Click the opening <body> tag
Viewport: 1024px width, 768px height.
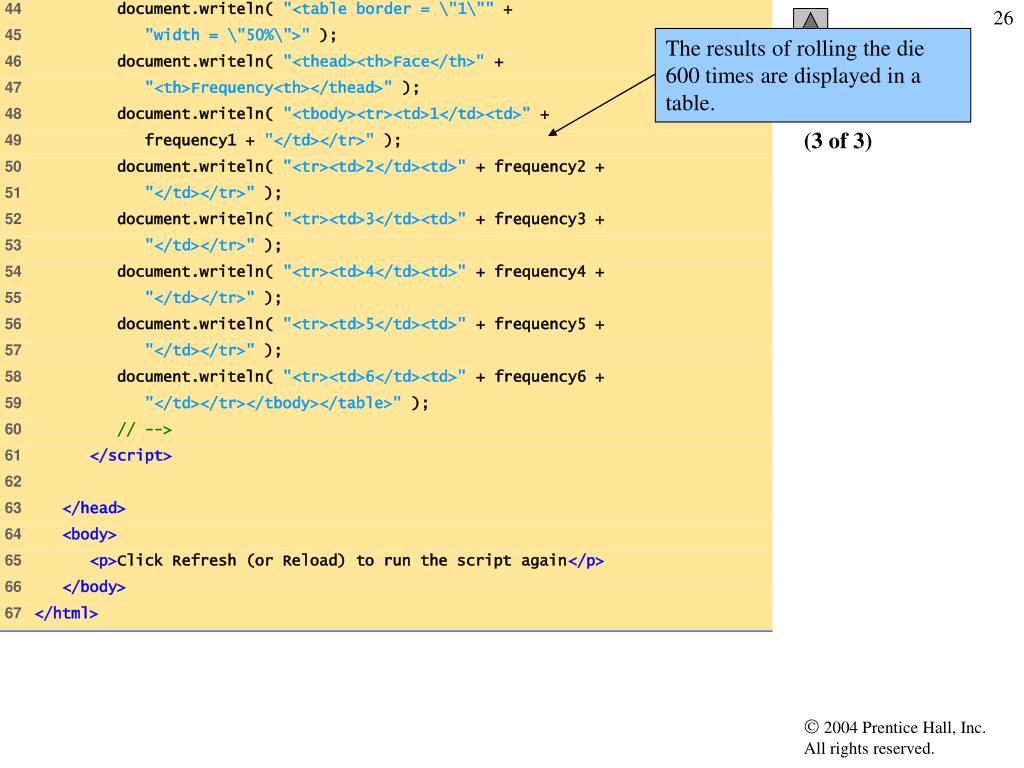[x=89, y=534]
